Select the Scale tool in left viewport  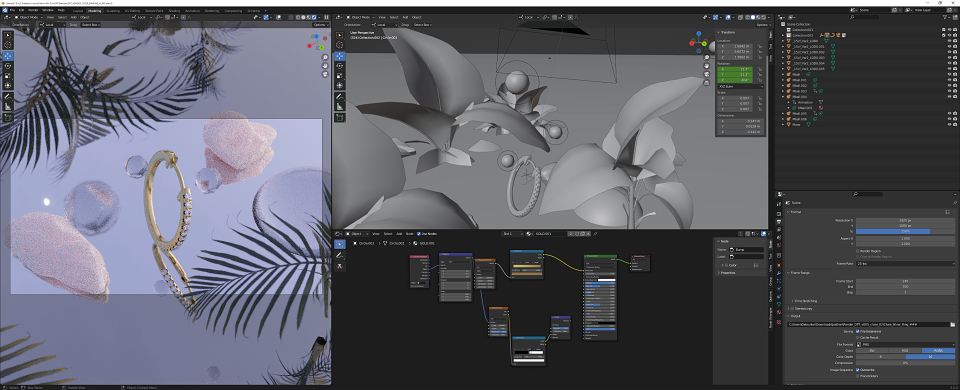[x=8, y=76]
